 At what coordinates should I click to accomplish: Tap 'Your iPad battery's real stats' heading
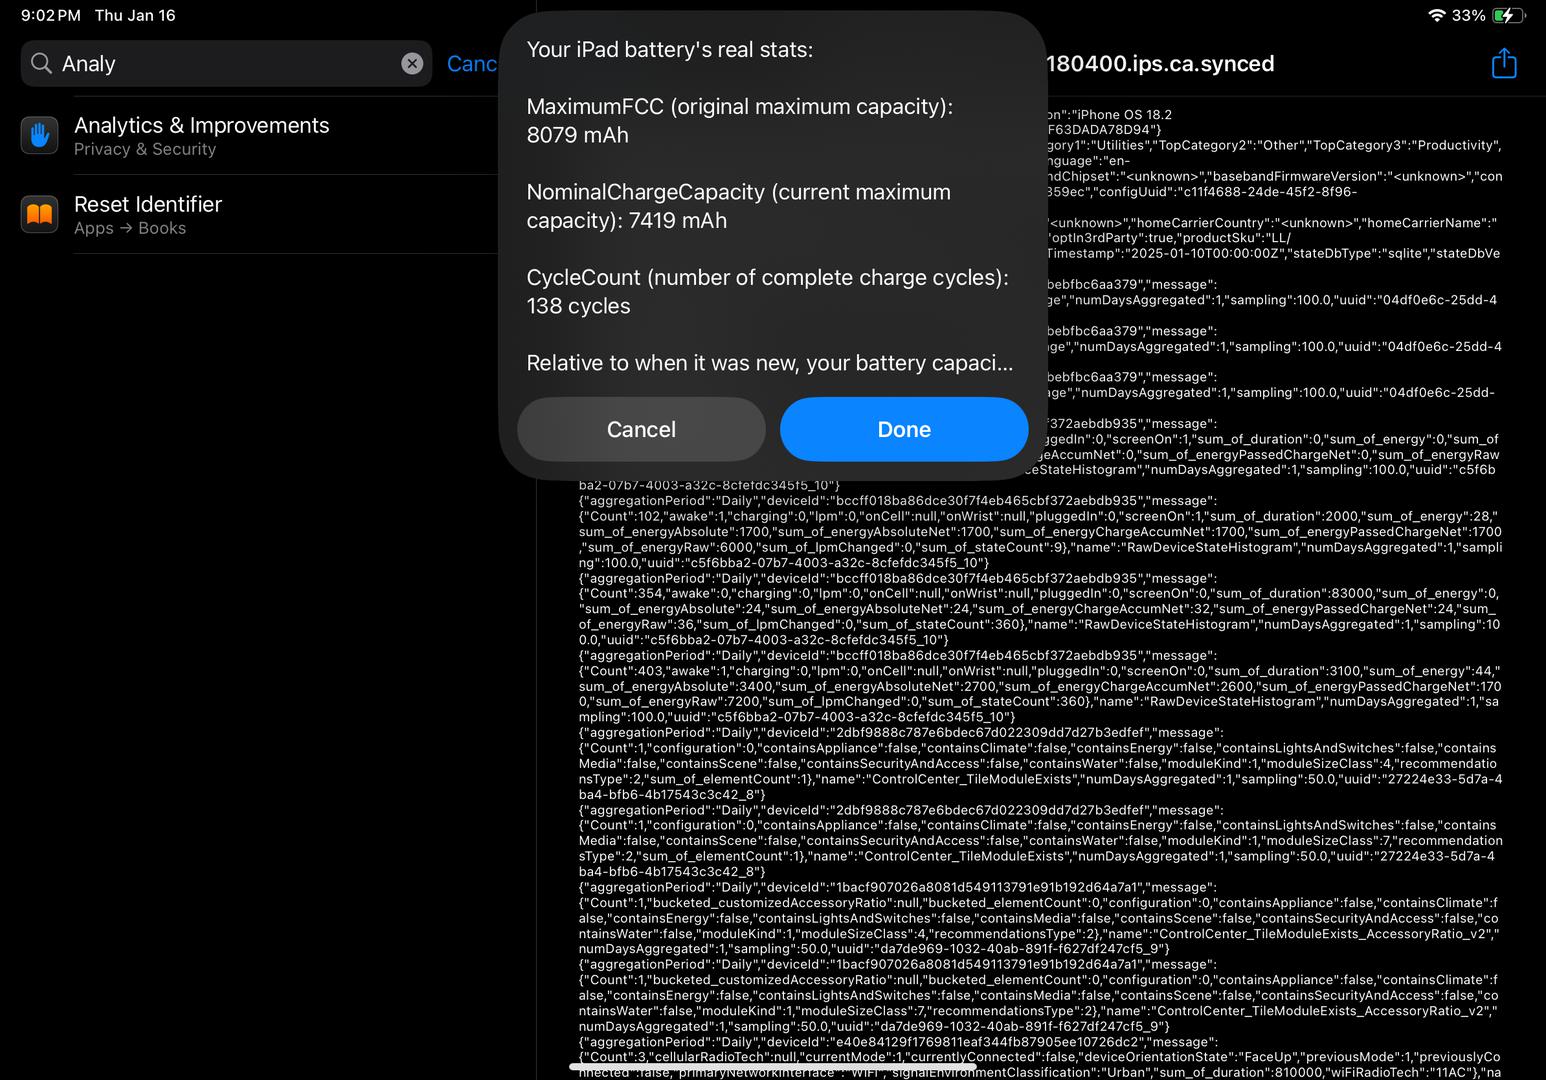[669, 49]
